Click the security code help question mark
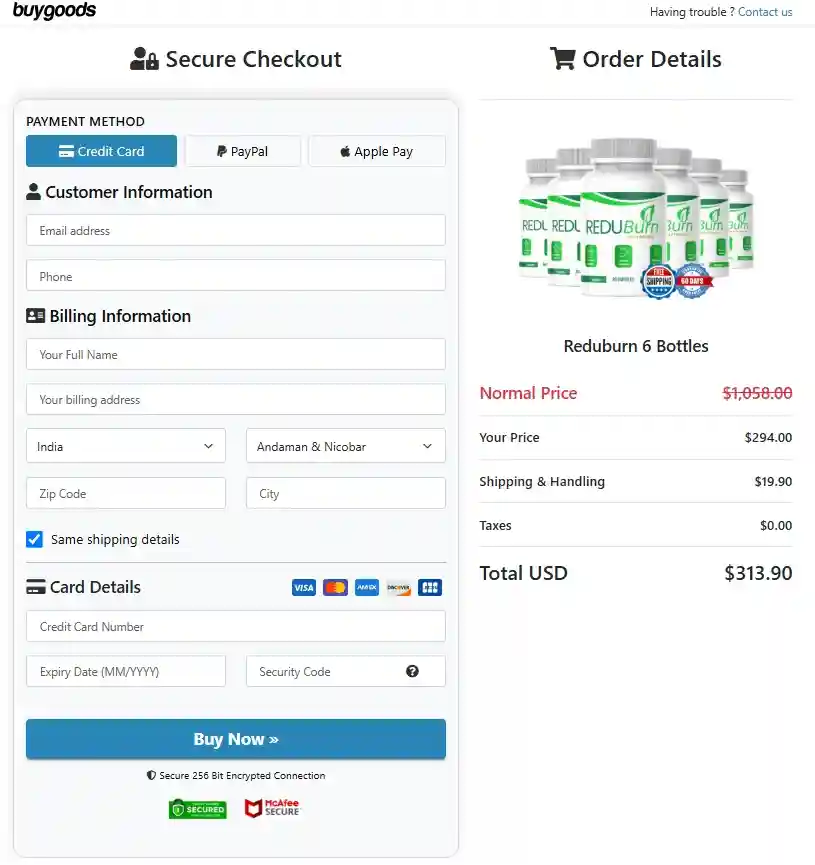Image resolution: width=815 pixels, height=865 pixels. click(412, 671)
